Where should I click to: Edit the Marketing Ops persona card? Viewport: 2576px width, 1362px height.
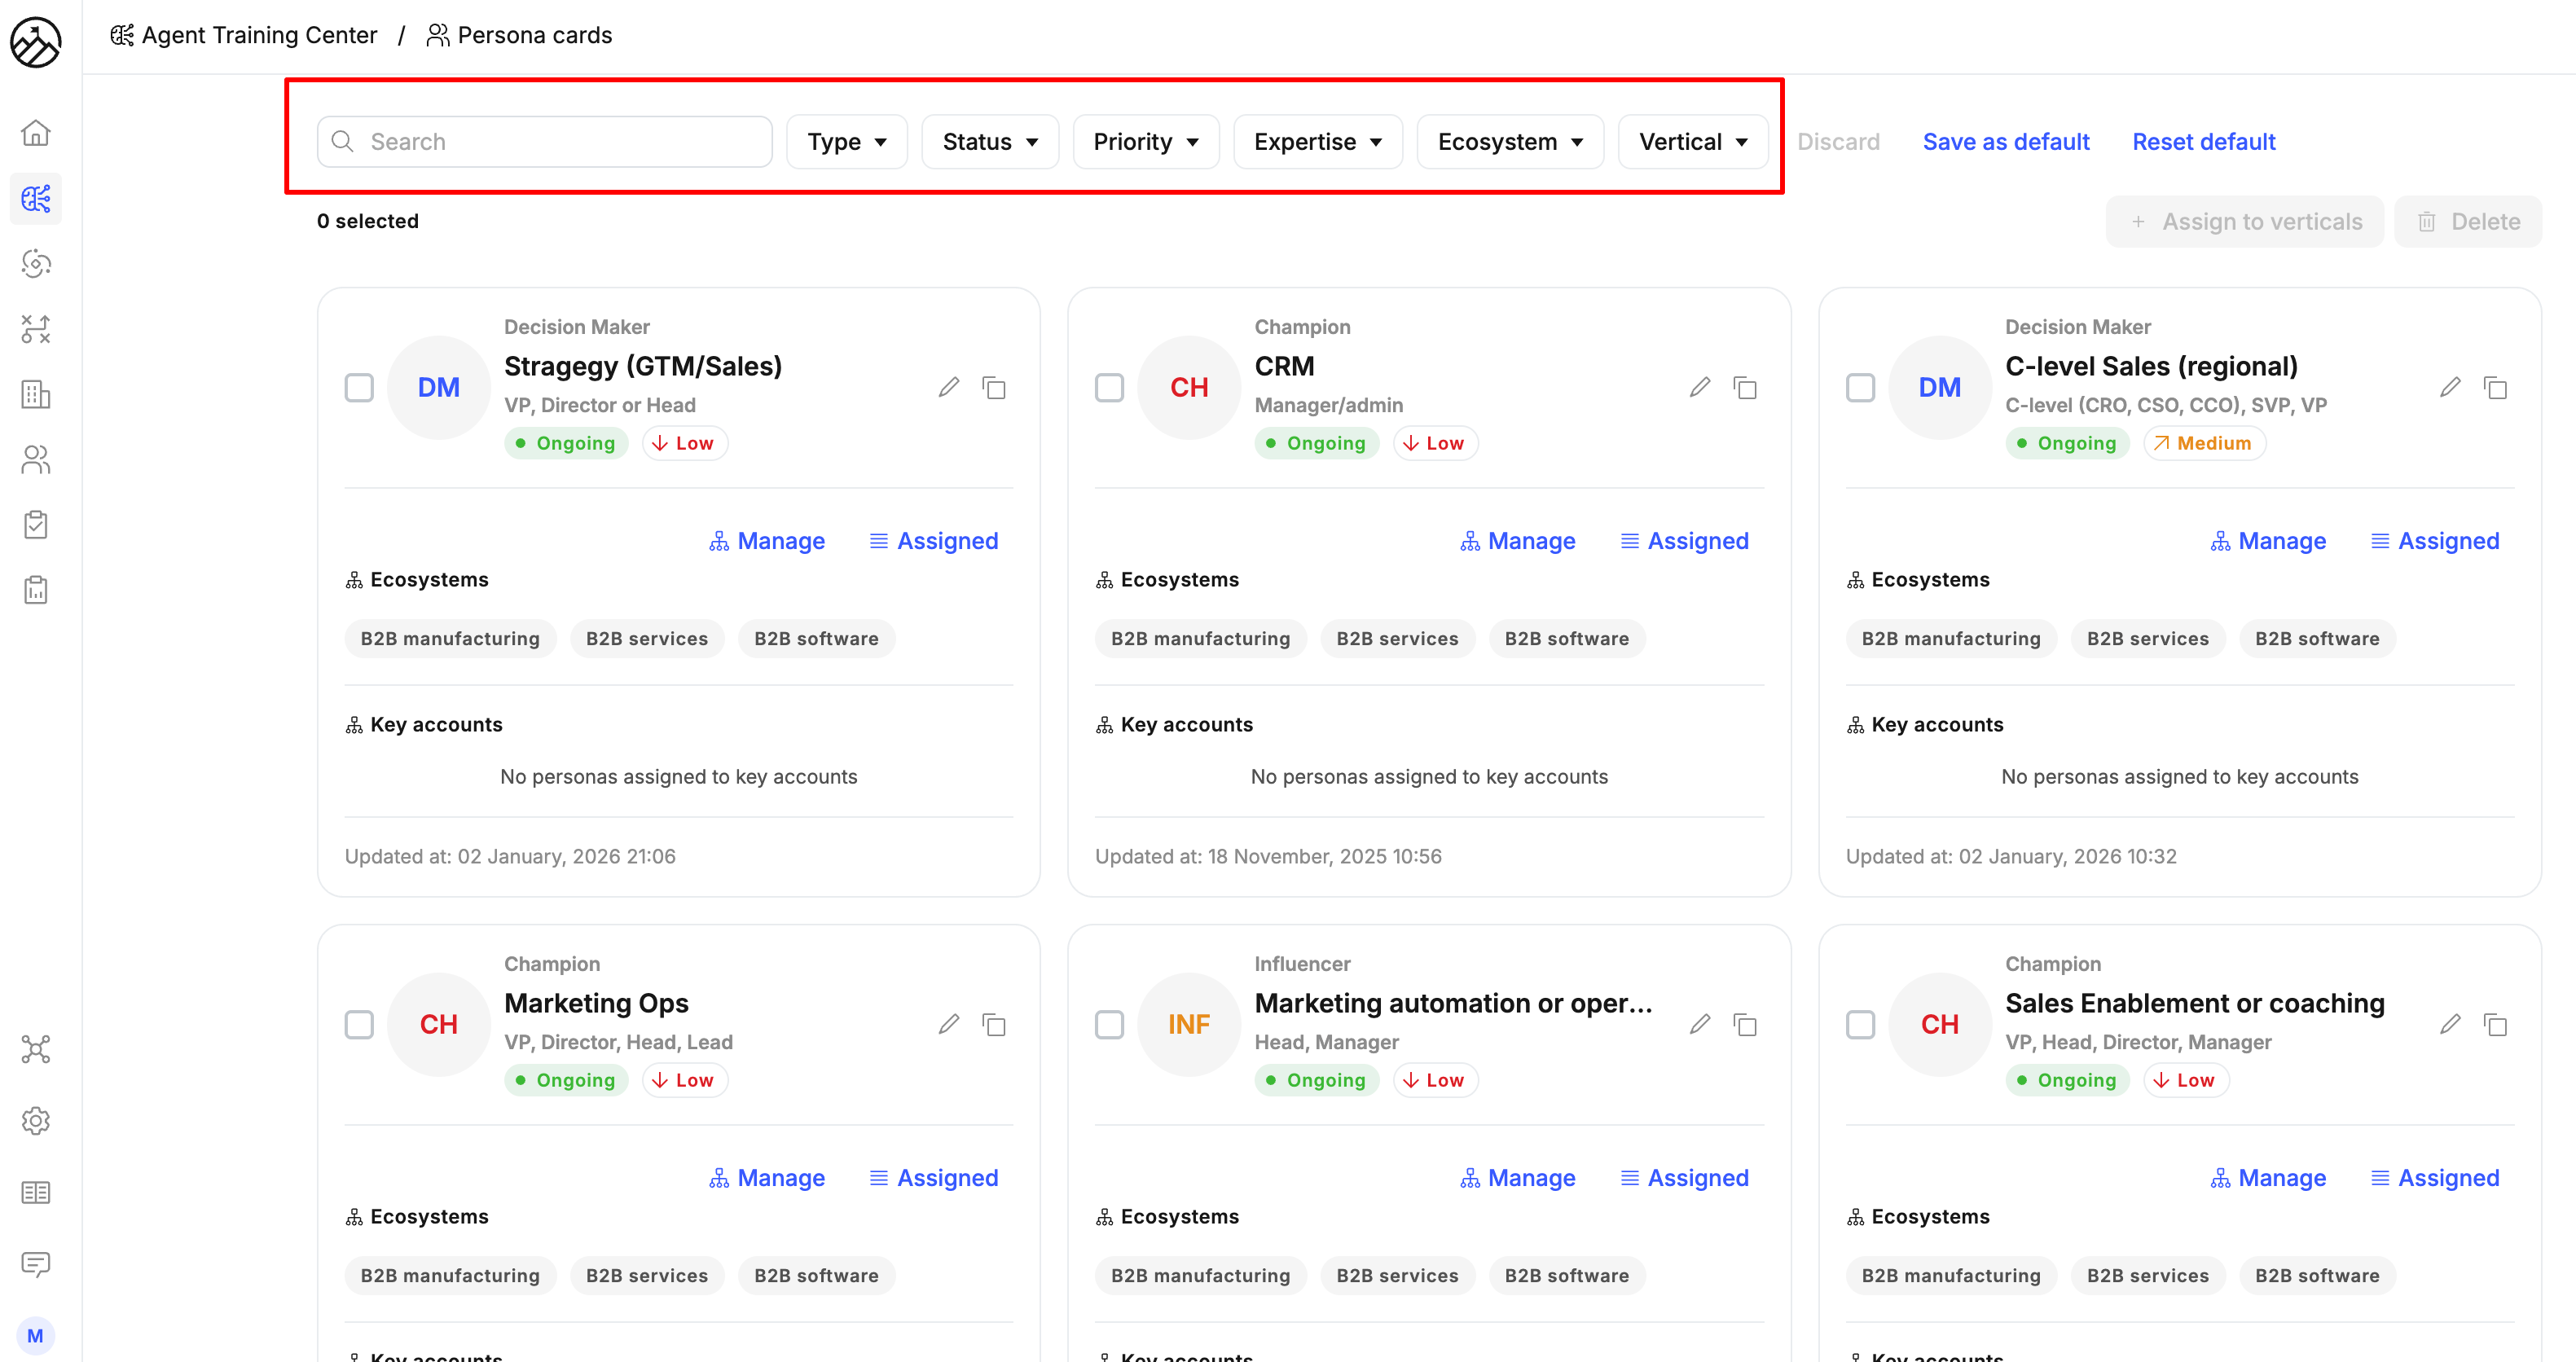[x=948, y=1024]
